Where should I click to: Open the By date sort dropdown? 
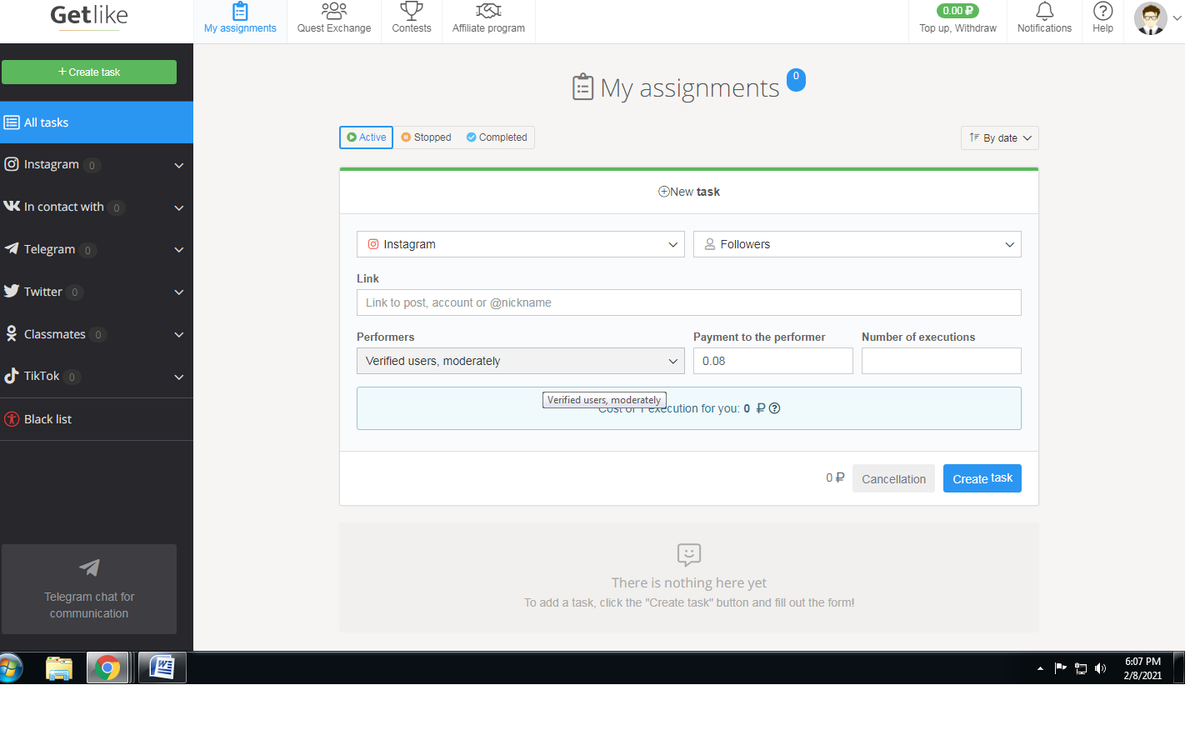(999, 138)
